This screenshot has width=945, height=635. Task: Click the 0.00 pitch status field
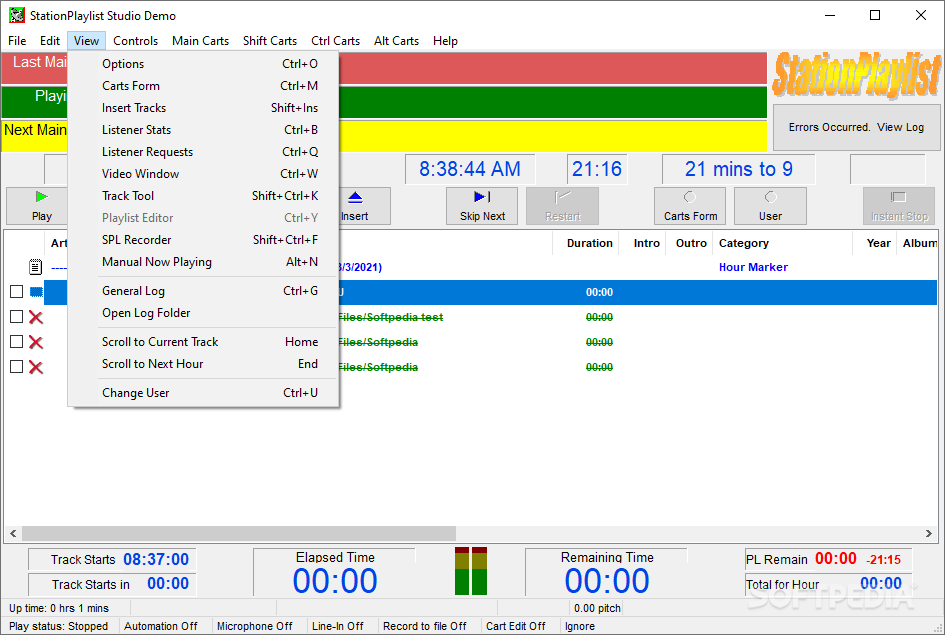pyautogui.click(x=597, y=608)
